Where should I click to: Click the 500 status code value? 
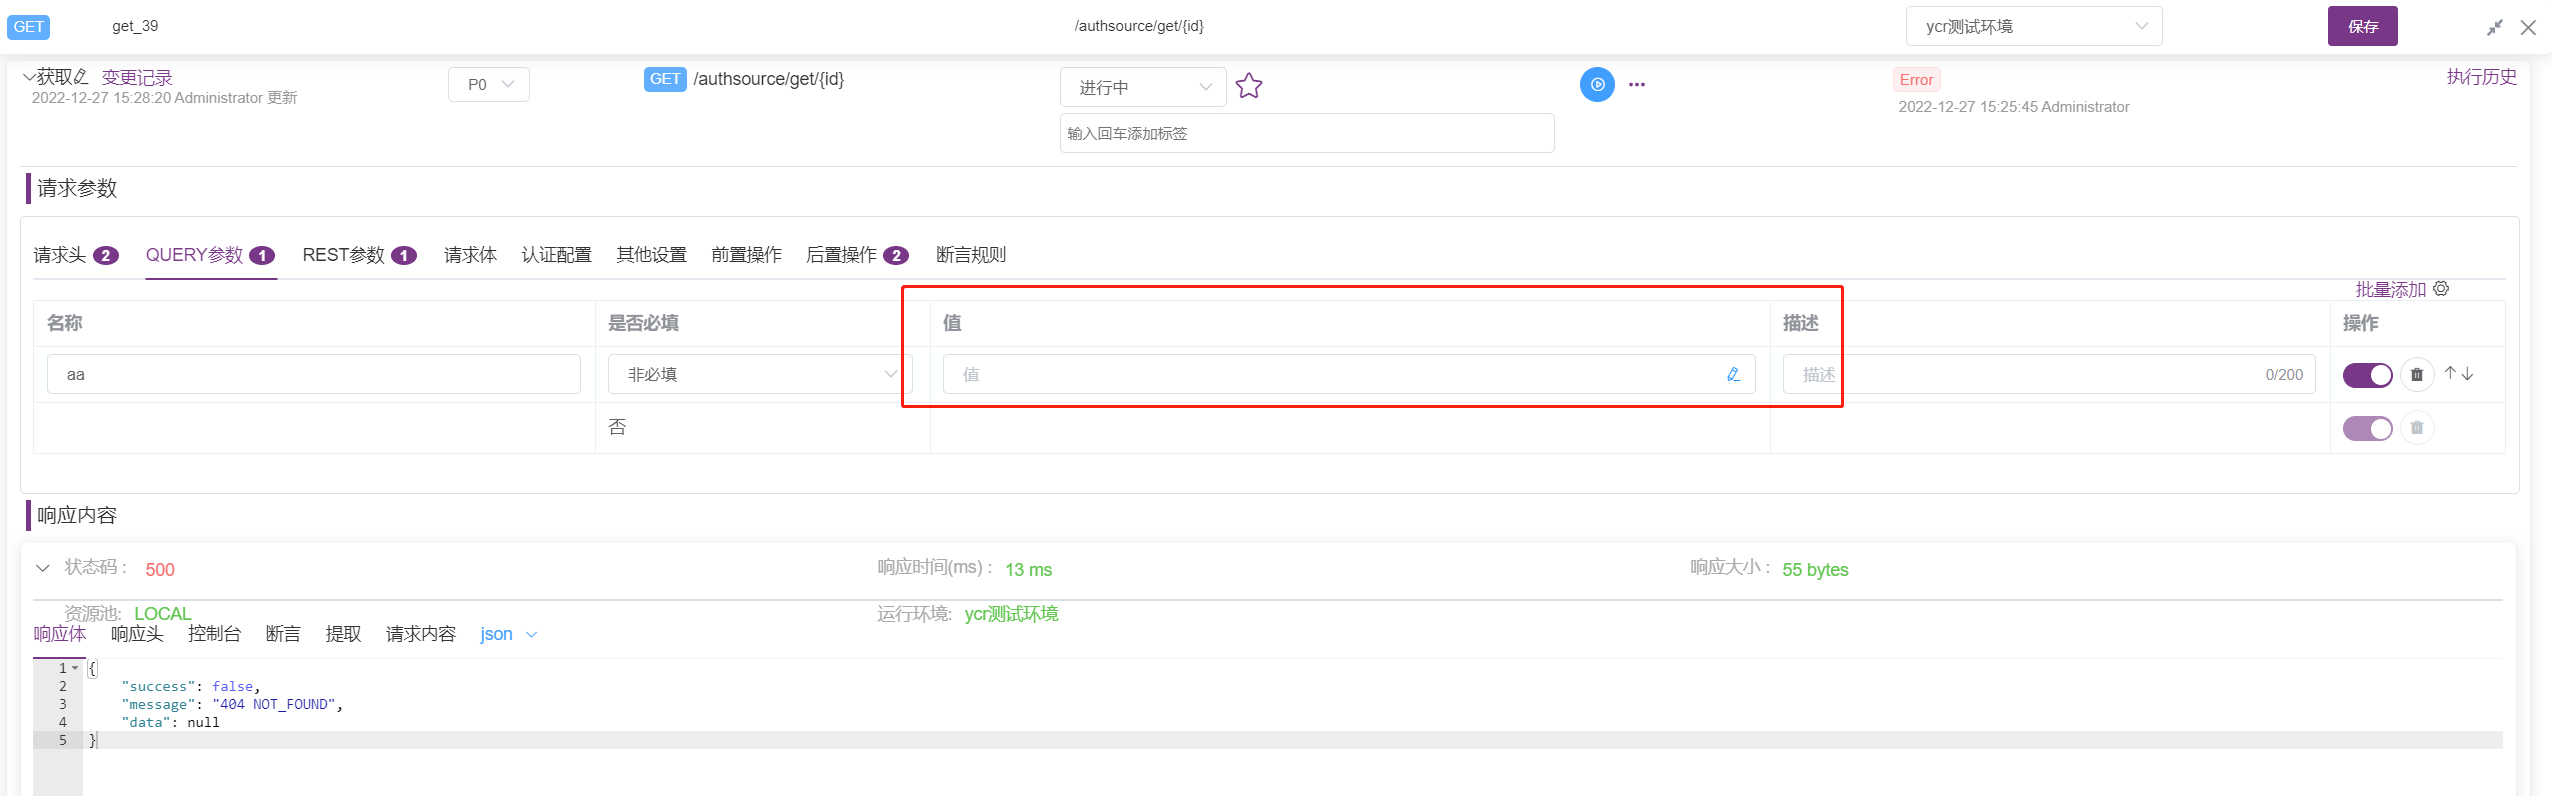pyautogui.click(x=160, y=569)
